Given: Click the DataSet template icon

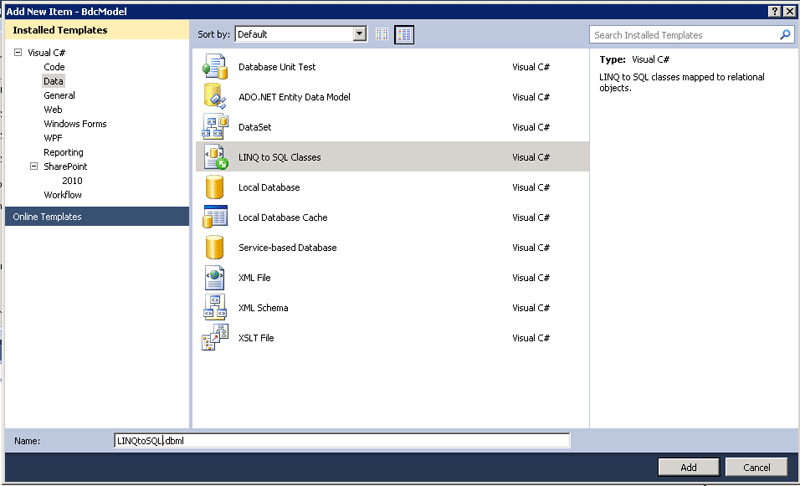Looking at the screenshot, I should point(215,127).
